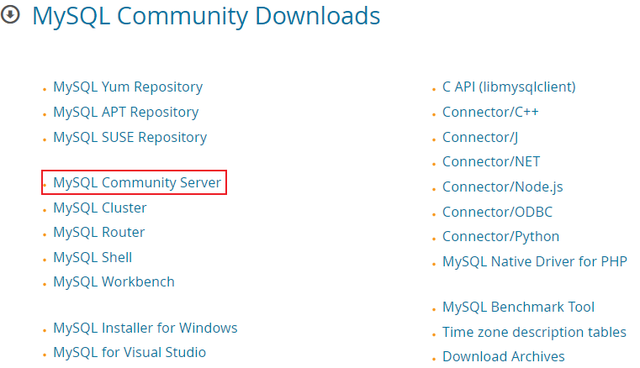The image size is (640, 368).
Task: Select the MySQL Community Server link
Action: 137,182
